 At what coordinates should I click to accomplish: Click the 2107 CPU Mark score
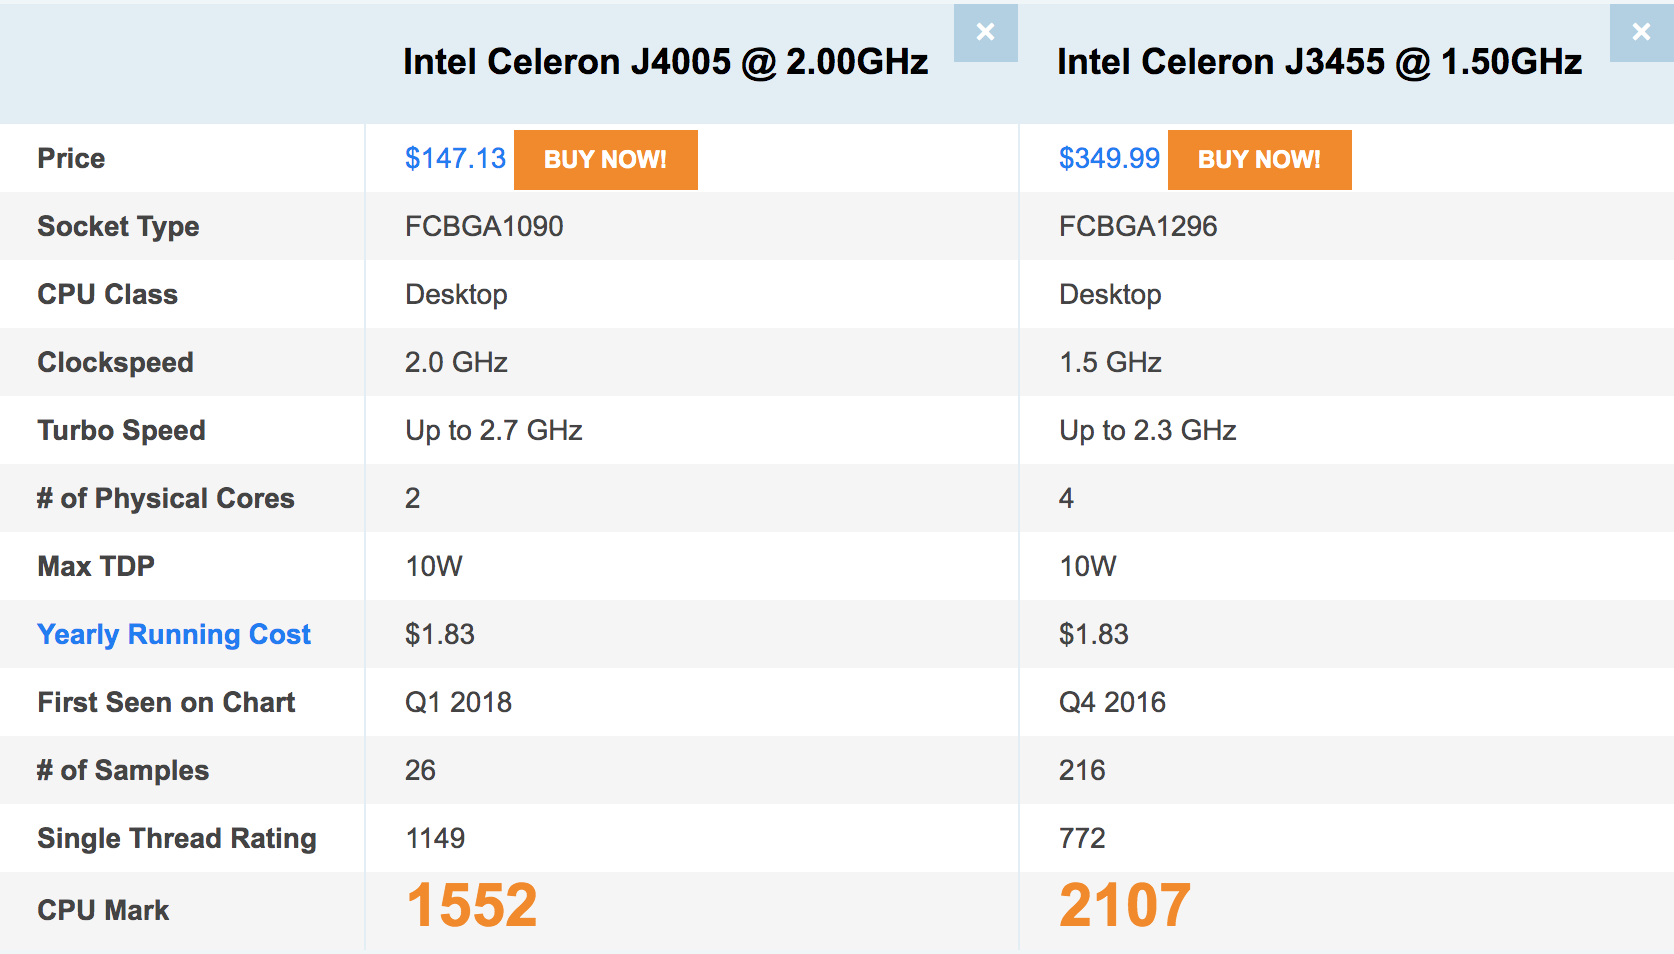[1125, 906]
